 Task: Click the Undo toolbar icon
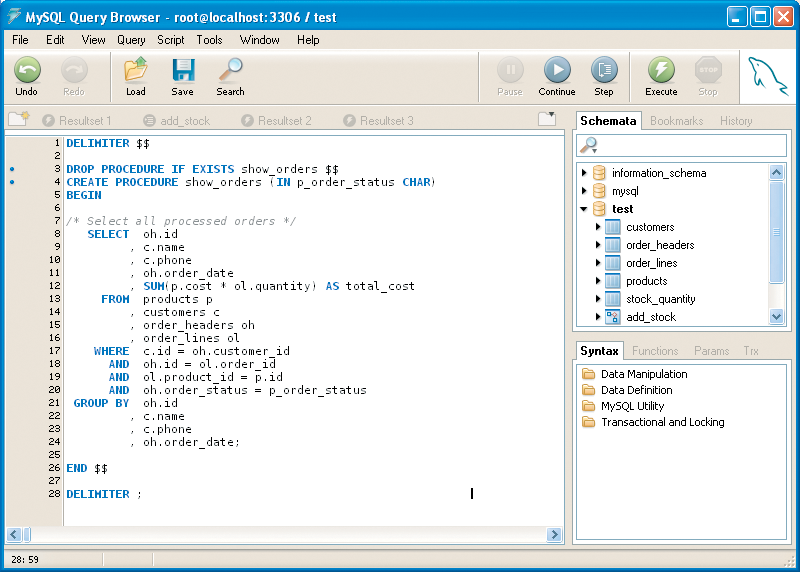pyautogui.click(x=27, y=69)
